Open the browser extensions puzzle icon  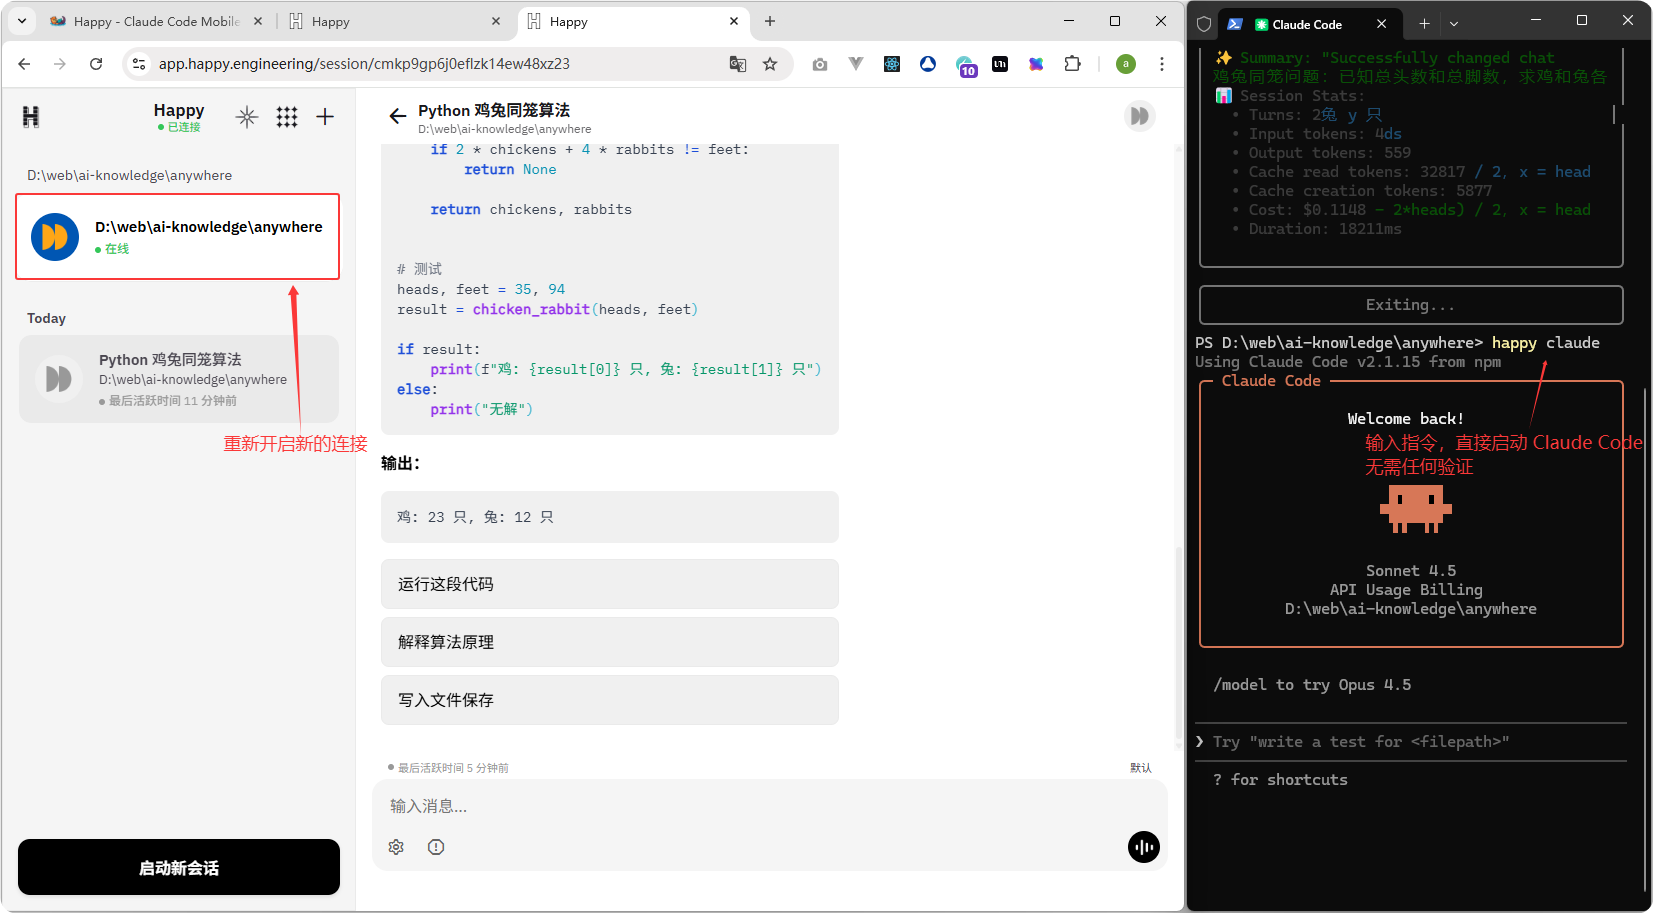(x=1072, y=64)
